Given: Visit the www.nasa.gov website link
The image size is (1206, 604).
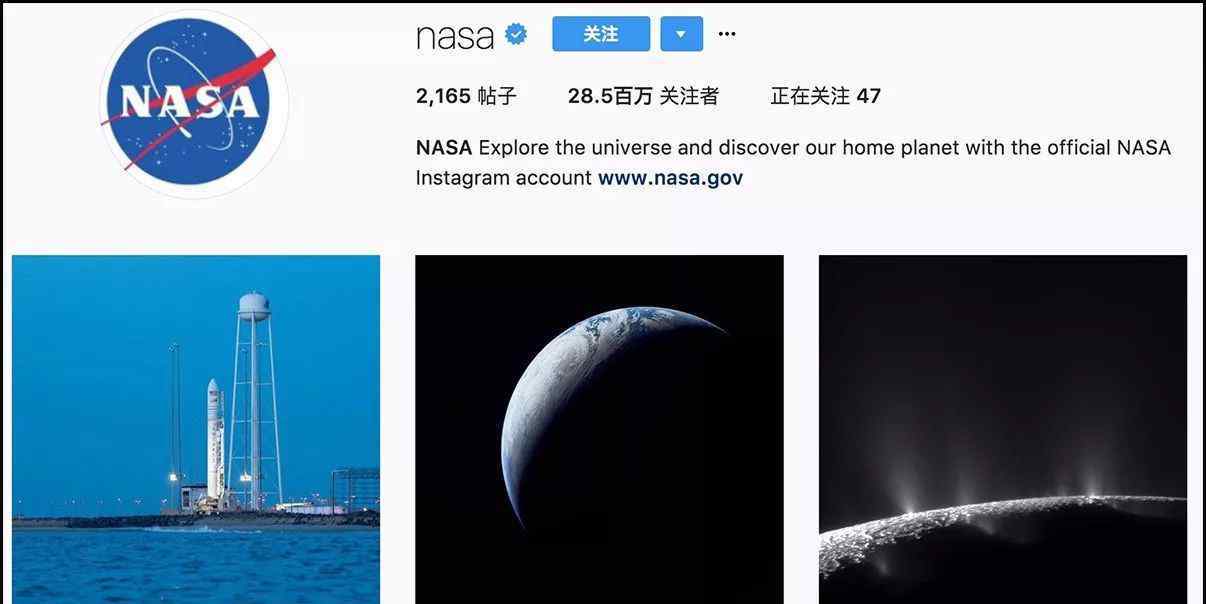Looking at the screenshot, I should point(670,178).
